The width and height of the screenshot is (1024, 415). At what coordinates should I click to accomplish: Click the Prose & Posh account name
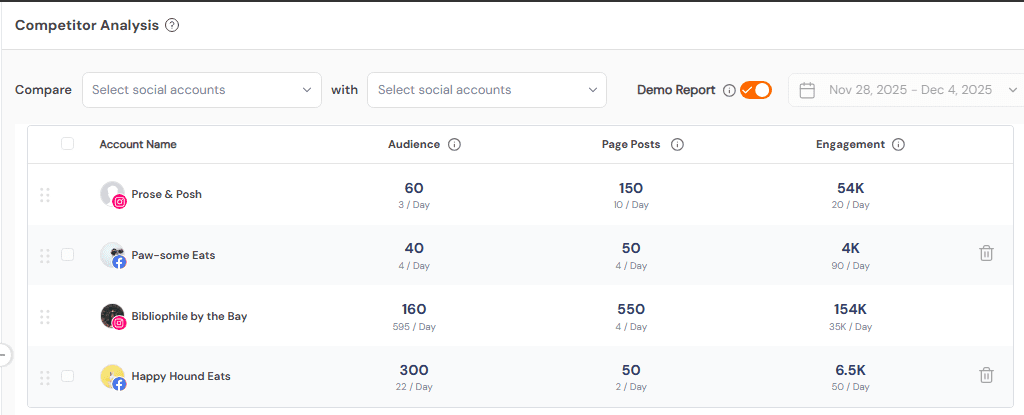point(167,194)
